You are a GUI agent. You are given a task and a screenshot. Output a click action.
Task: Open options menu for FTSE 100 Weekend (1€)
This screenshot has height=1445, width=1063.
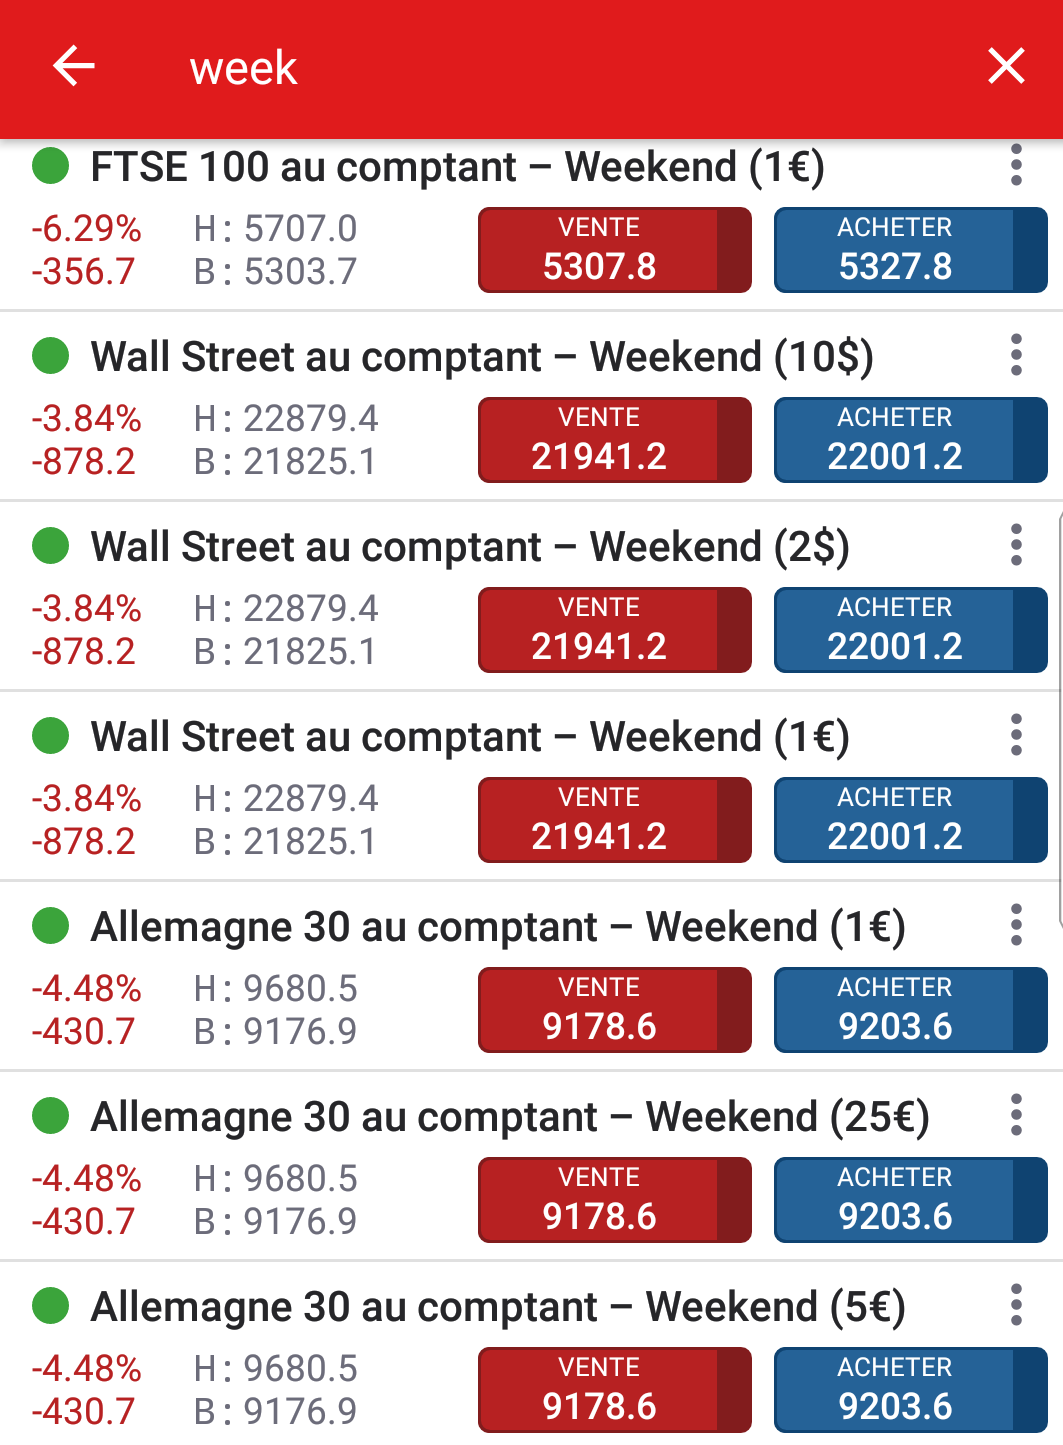(x=1016, y=165)
